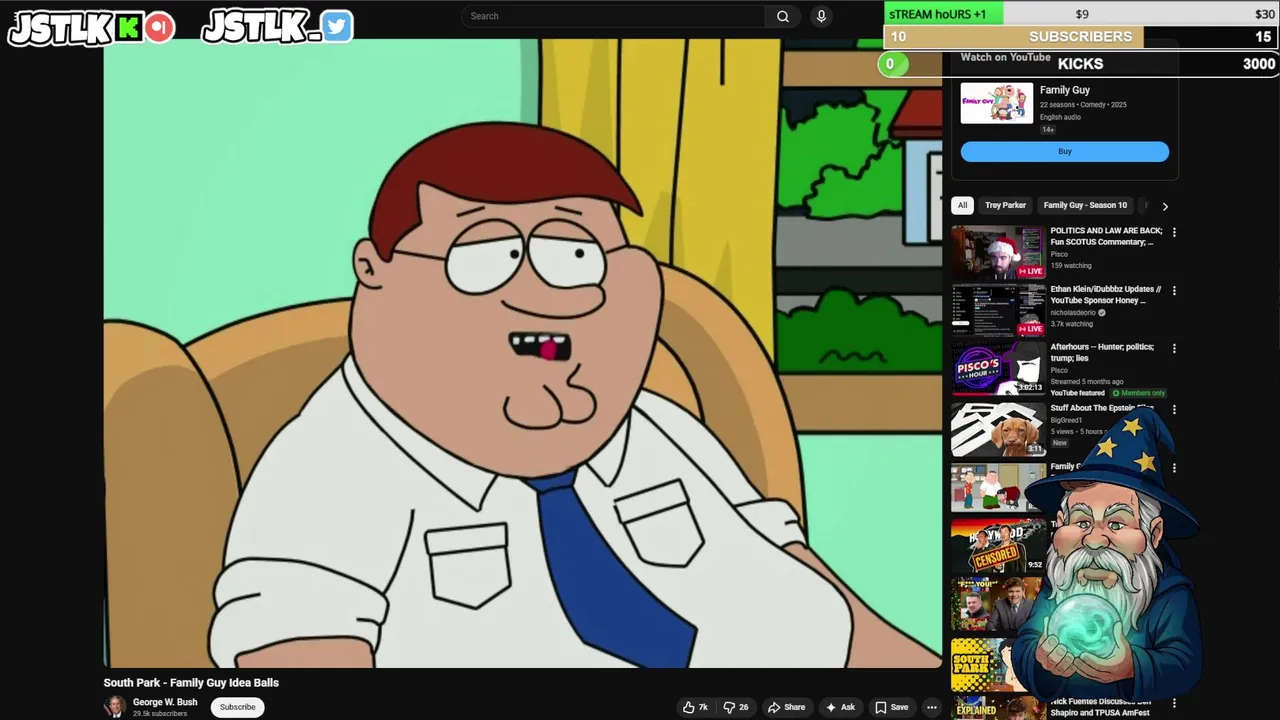Open Santa hat live stream thumbnail

tap(998, 252)
